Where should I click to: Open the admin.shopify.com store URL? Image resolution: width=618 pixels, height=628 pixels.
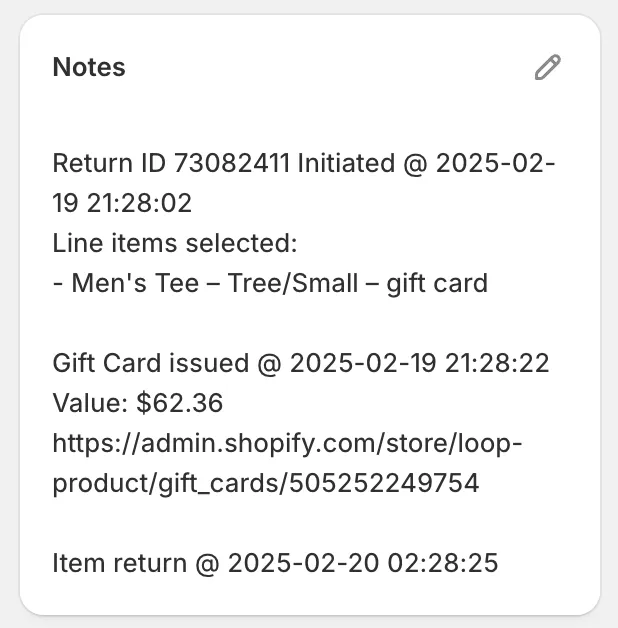(x=288, y=463)
